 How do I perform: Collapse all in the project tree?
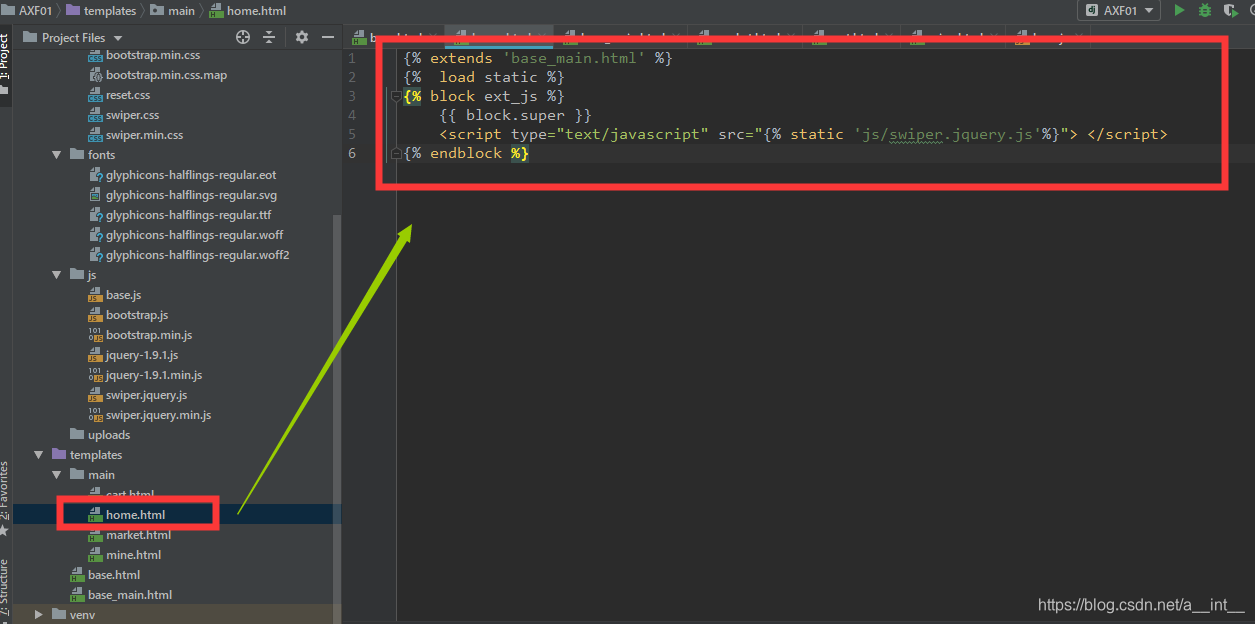[x=268, y=37]
